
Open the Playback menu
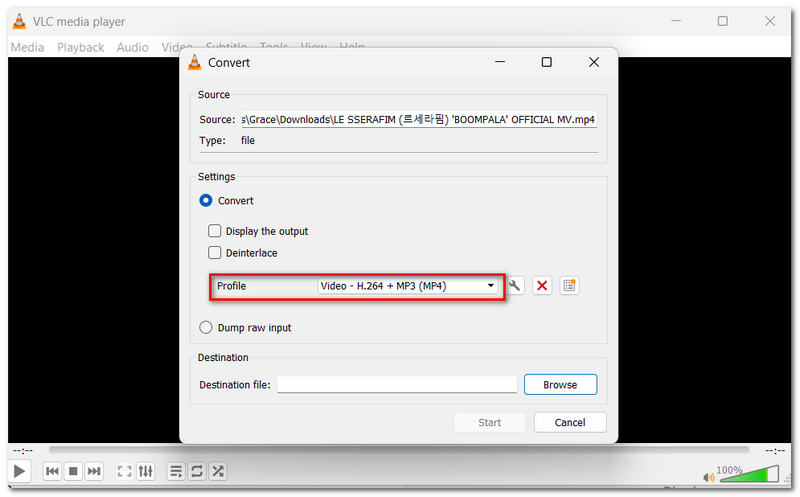click(x=81, y=47)
